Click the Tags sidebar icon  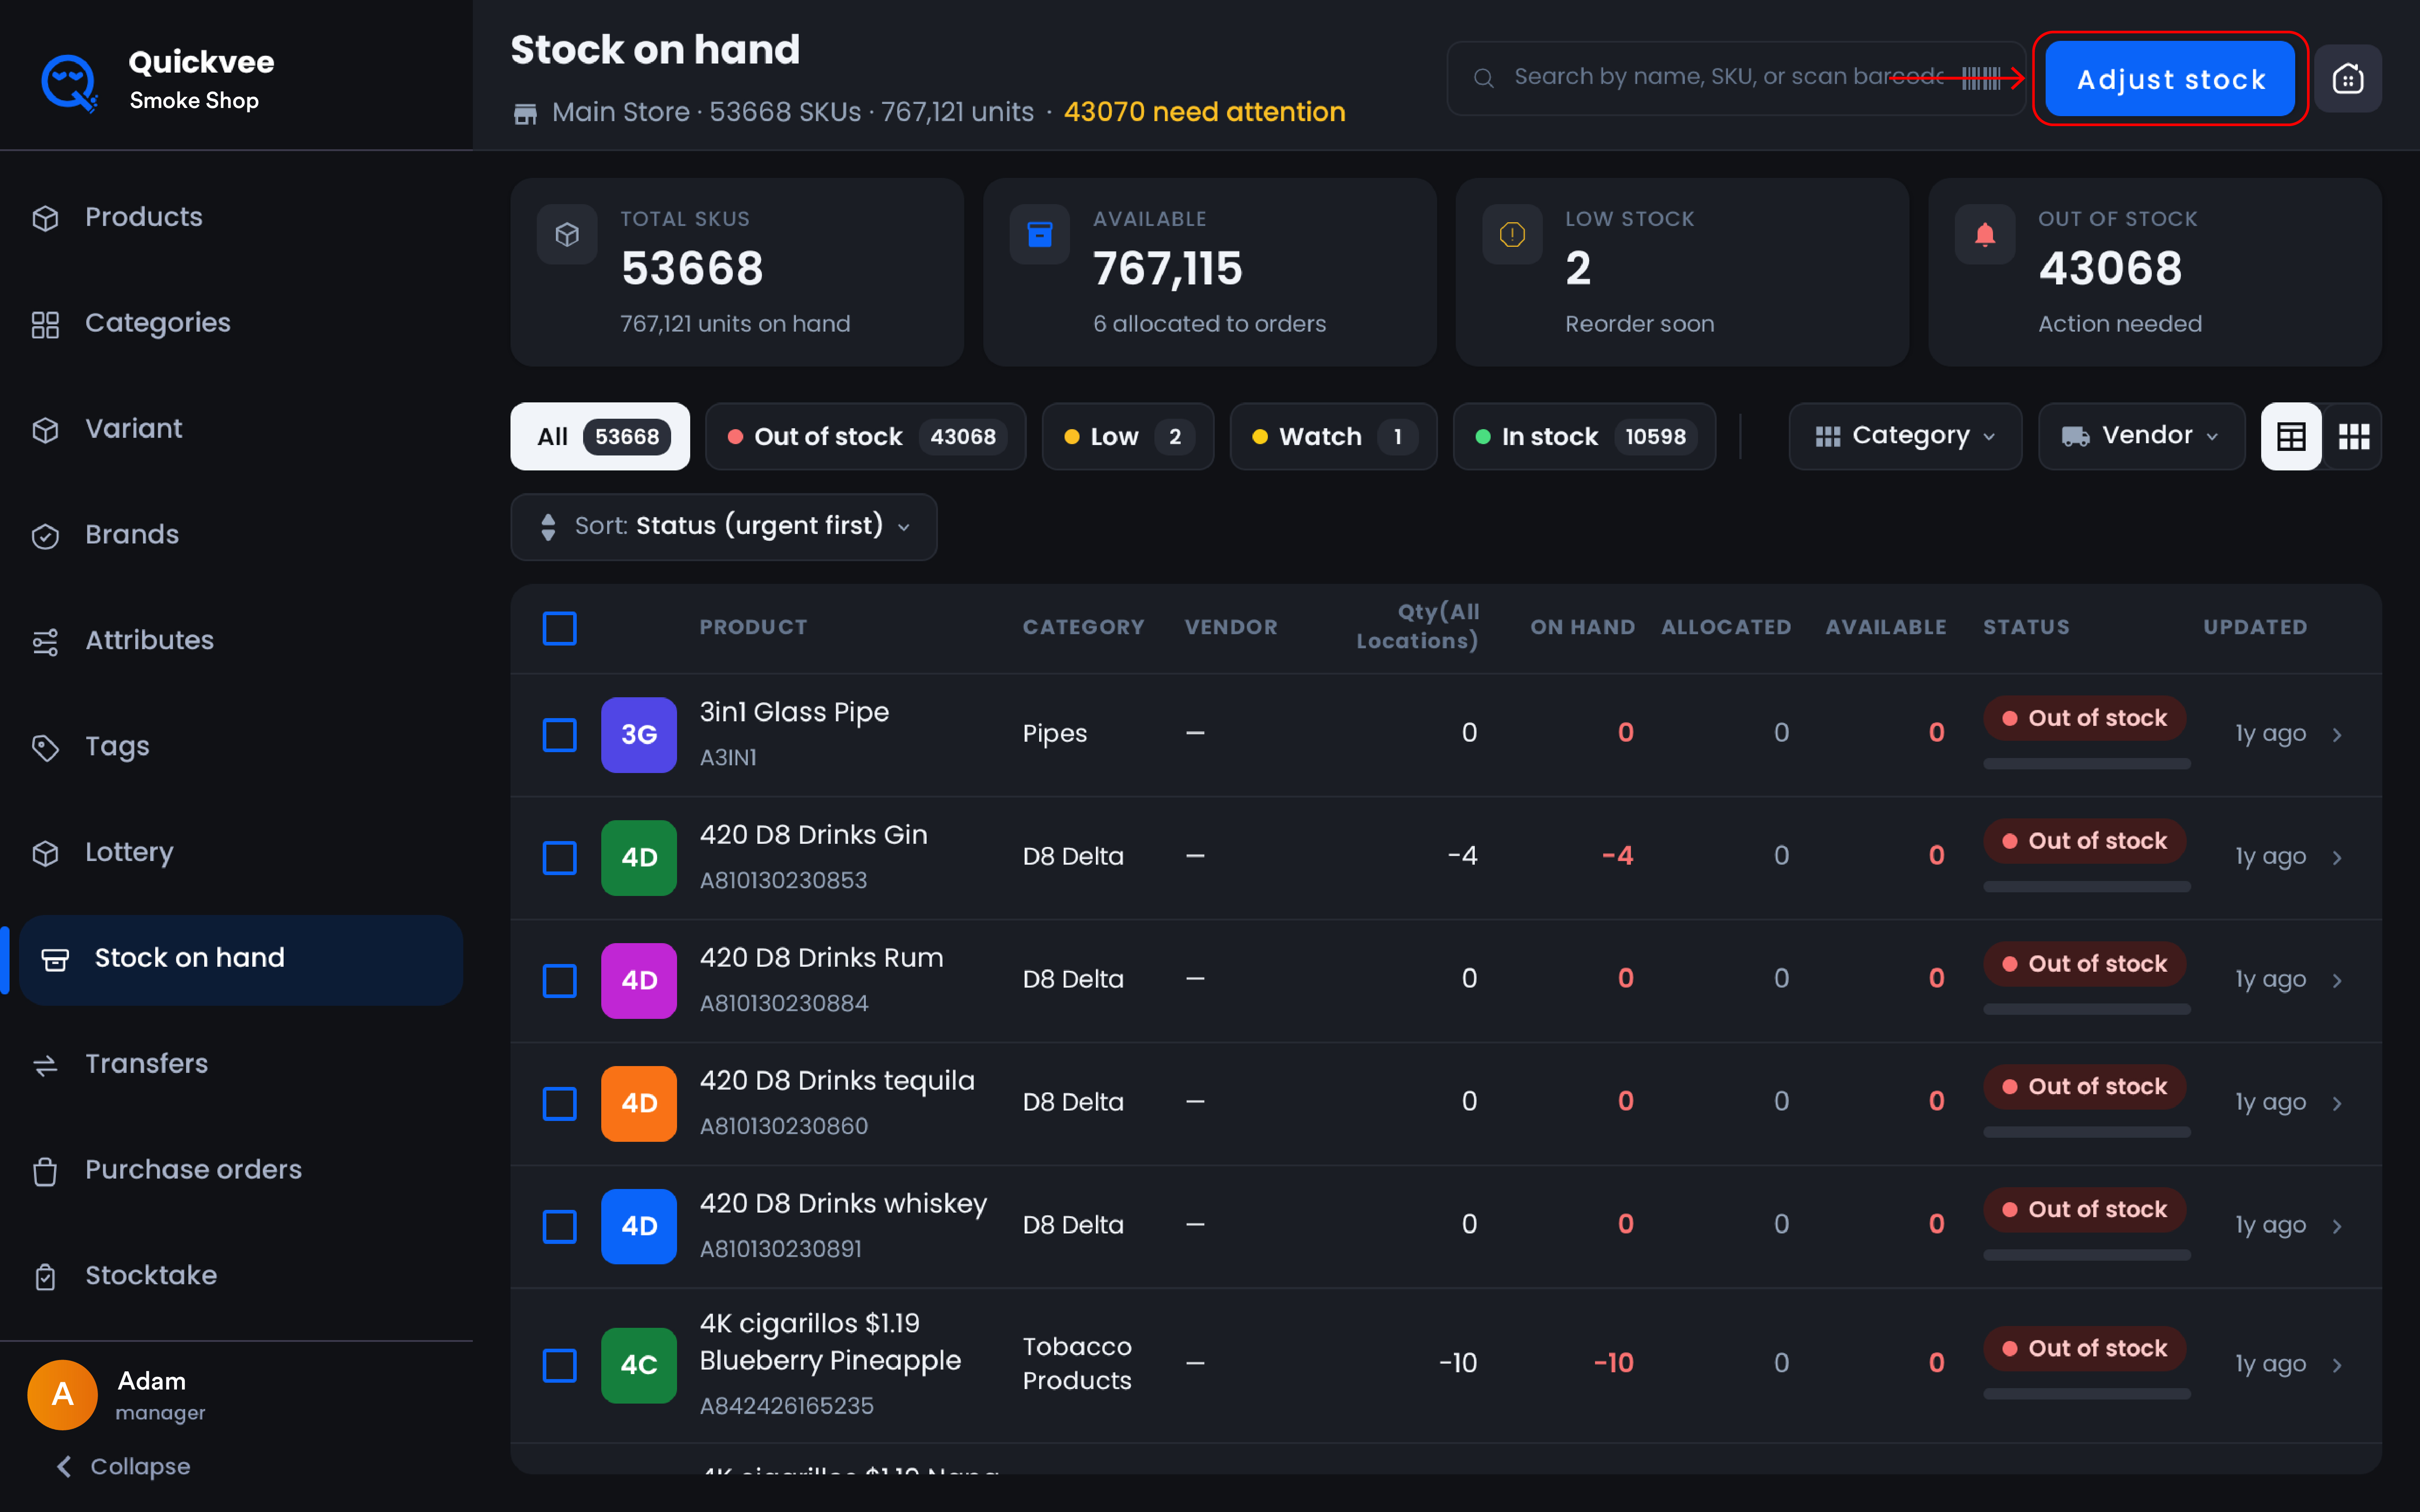[45, 748]
